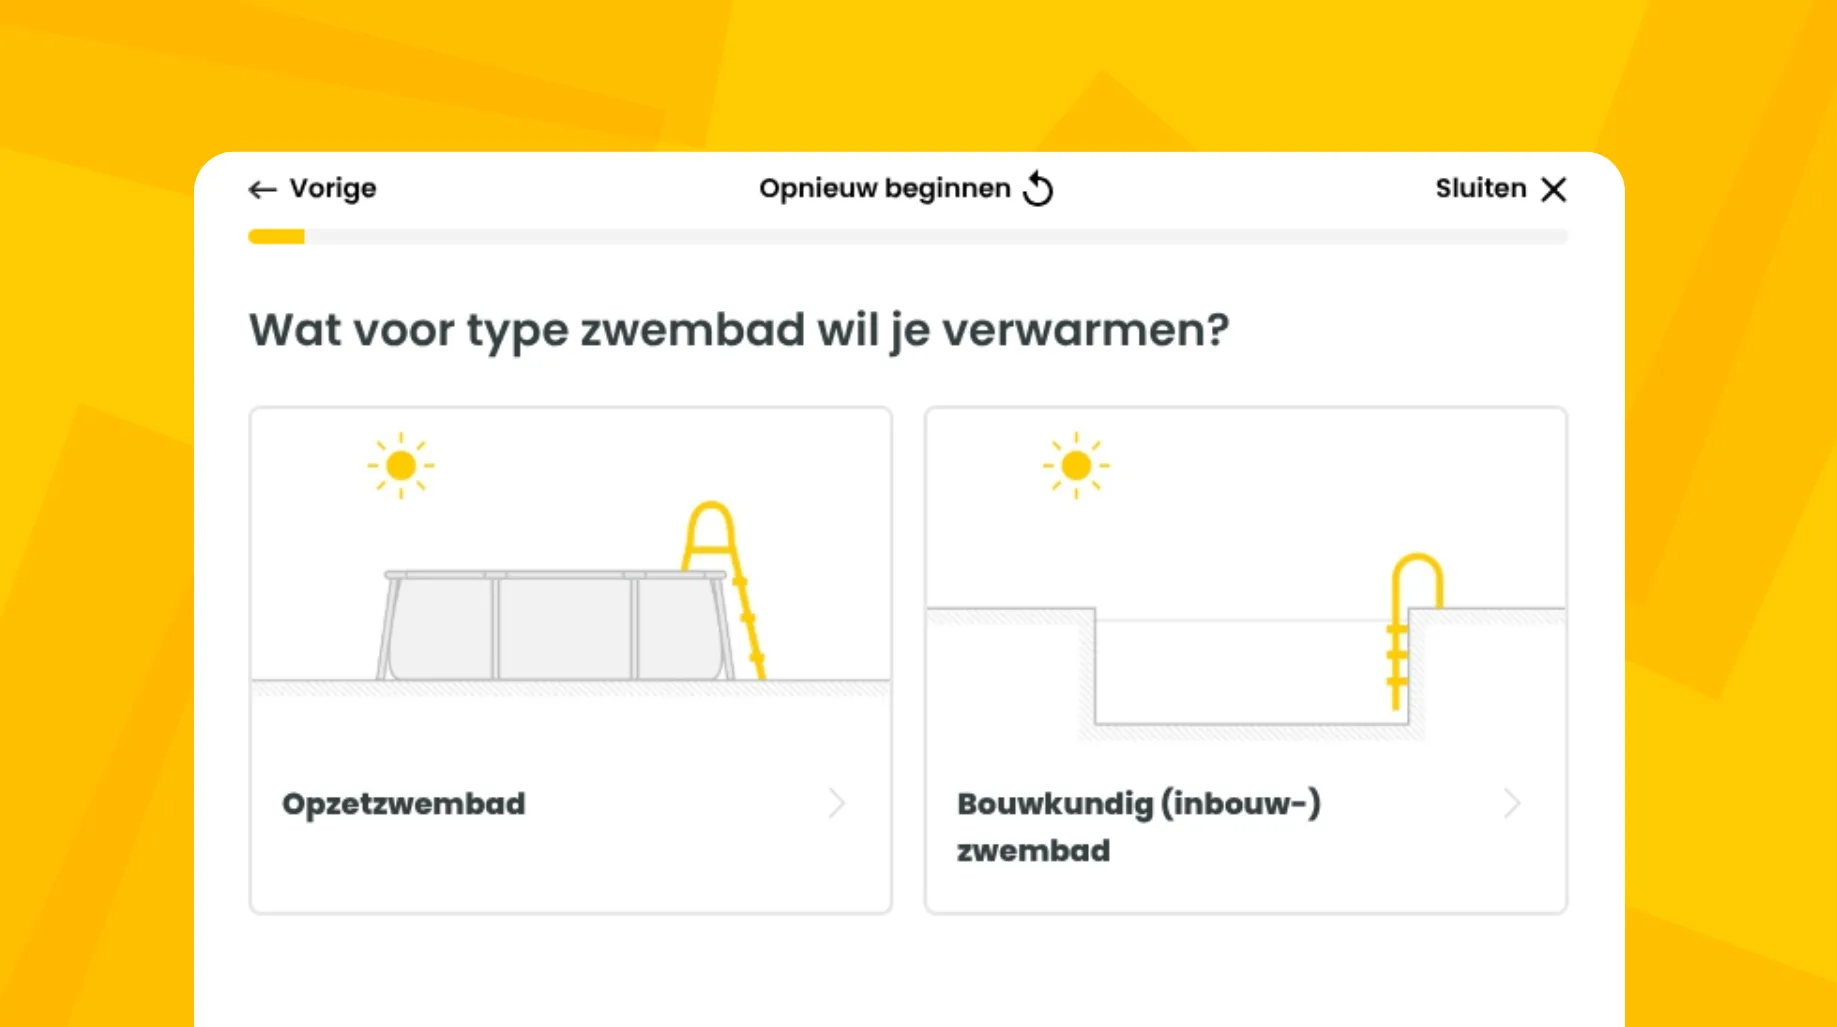Click the Opzetzwembad label text
The width and height of the screenshot is (1837, 1027).
tap(404, 803)
